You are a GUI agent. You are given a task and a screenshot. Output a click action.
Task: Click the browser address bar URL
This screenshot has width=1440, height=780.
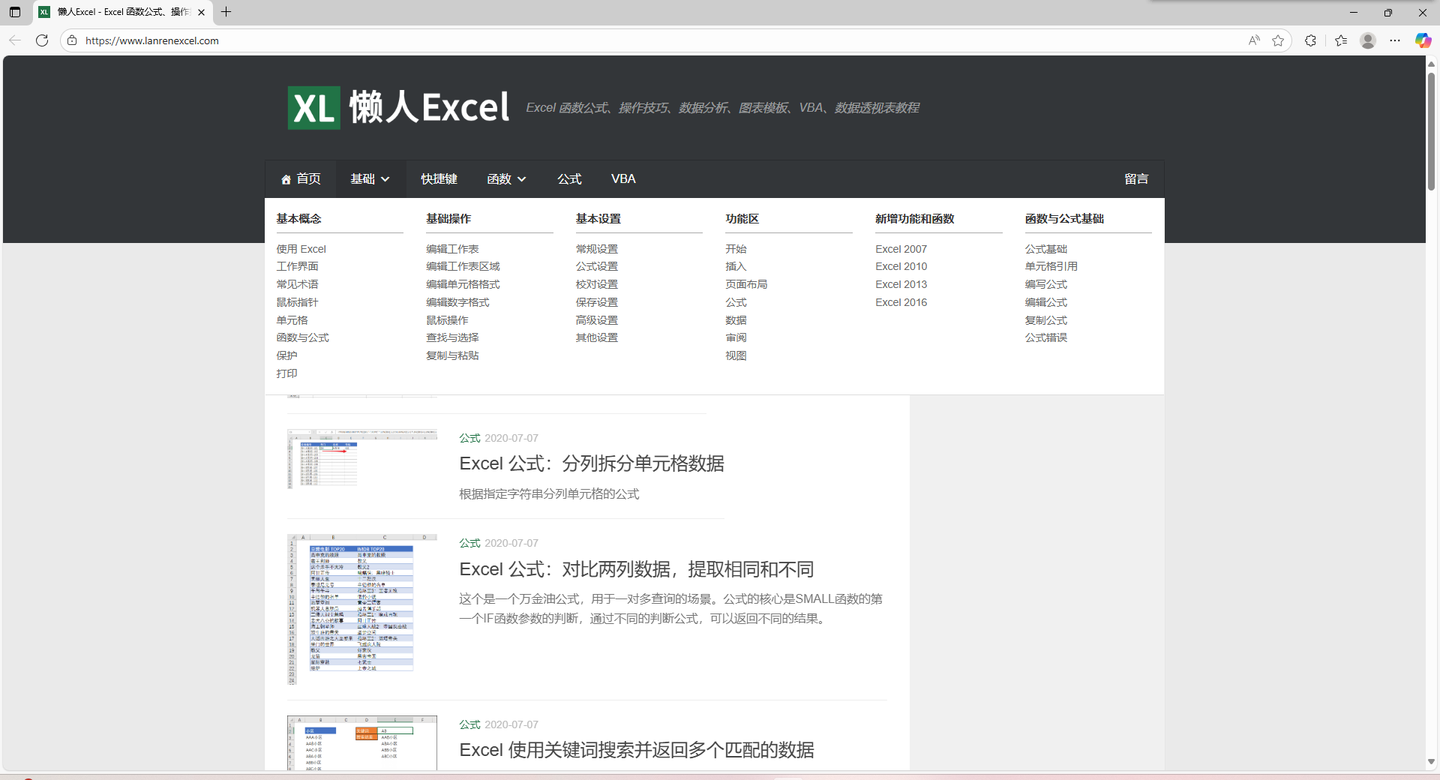[152, 41]
